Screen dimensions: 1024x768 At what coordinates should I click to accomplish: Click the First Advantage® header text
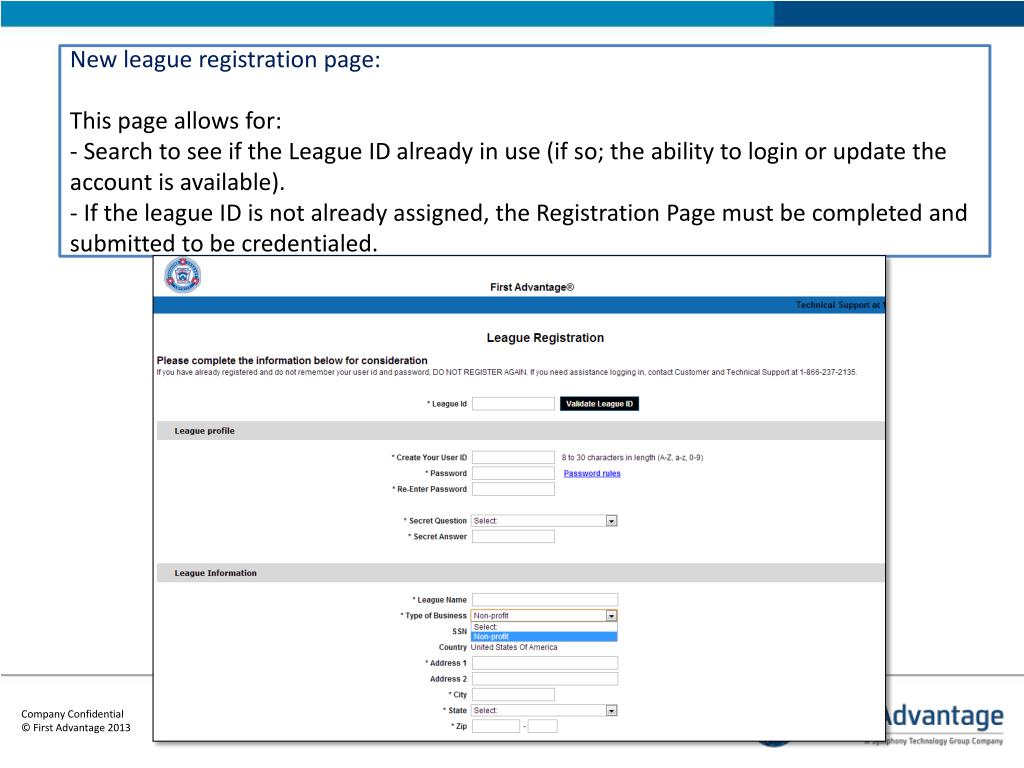coord(532,287)
